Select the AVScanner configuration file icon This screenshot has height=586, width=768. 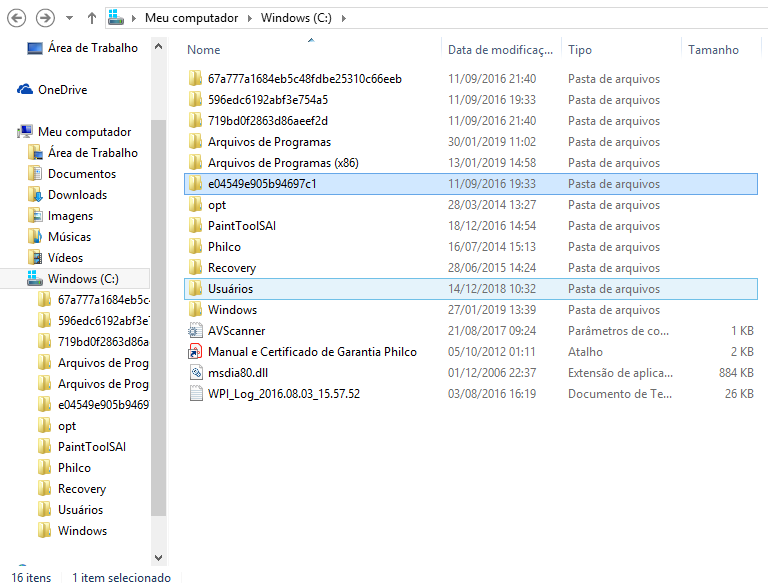tap(195, 331)
